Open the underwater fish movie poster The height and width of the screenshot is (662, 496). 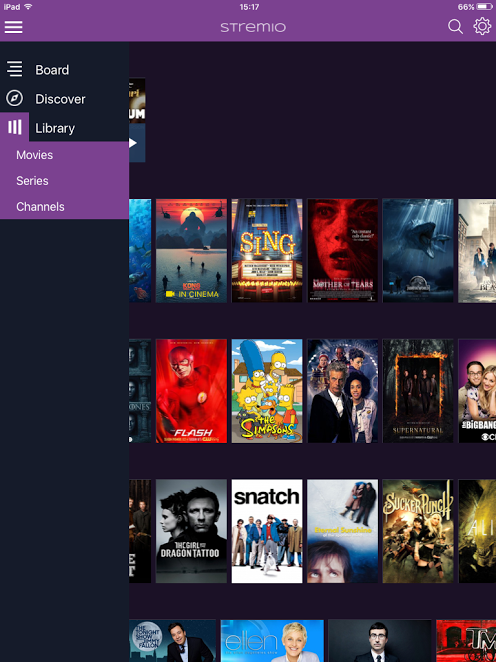pos(140,250)
